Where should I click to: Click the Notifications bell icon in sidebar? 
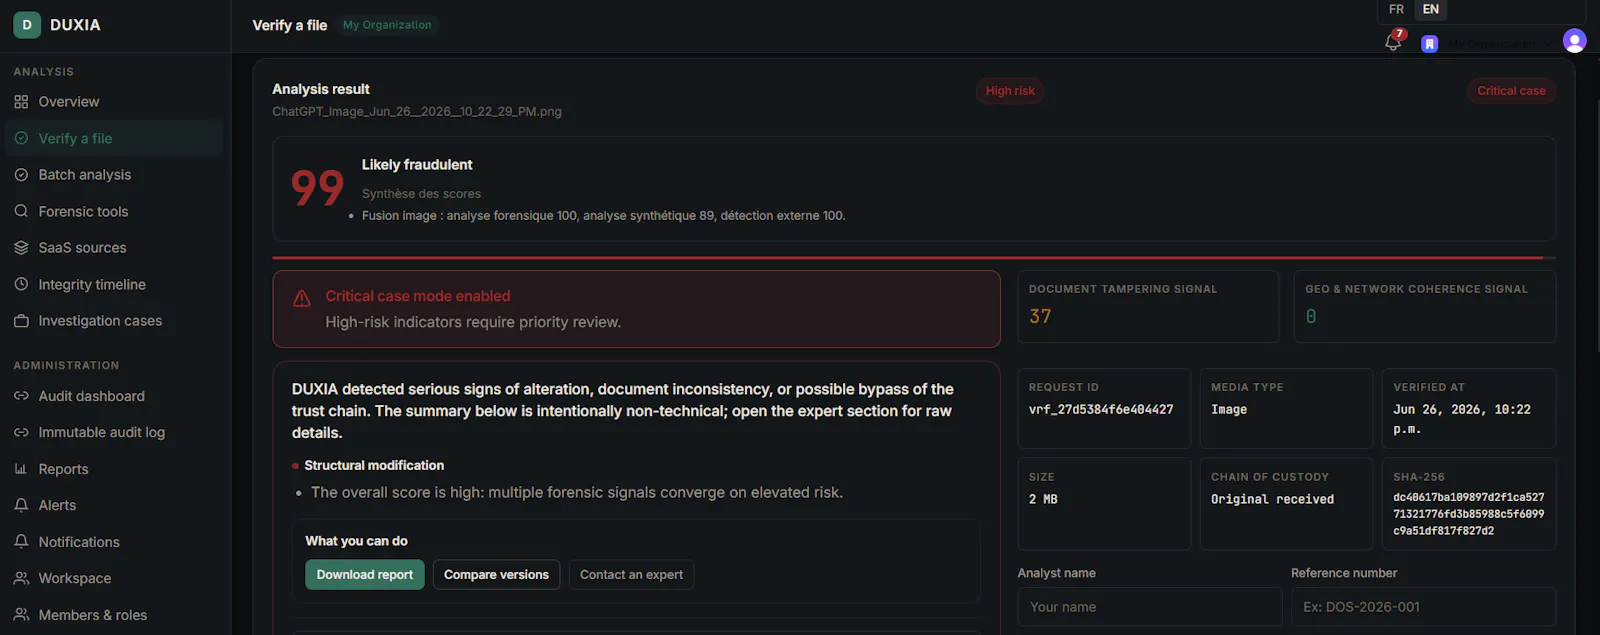21,541
